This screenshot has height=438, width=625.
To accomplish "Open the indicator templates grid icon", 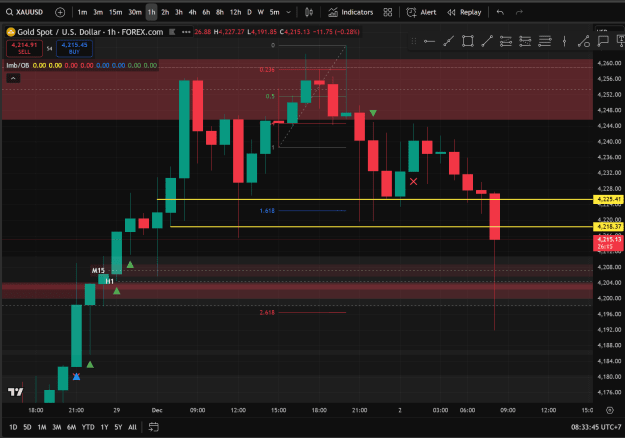I will pyautogui.click(x=387, y=12).
